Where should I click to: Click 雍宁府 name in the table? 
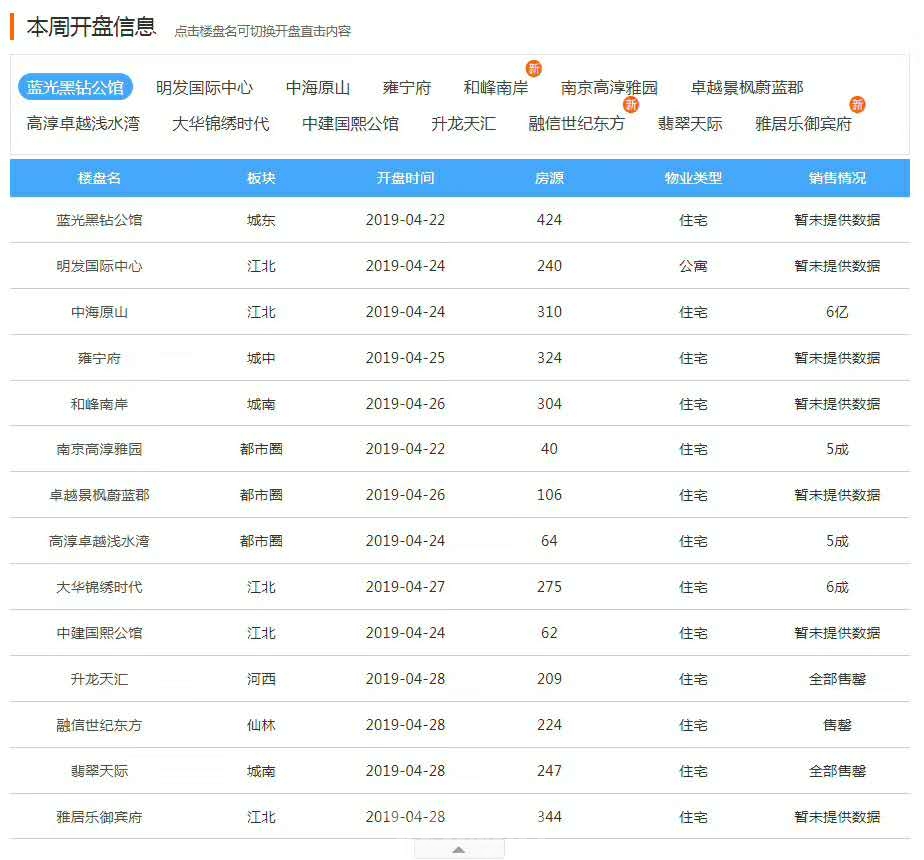point(99,358)
